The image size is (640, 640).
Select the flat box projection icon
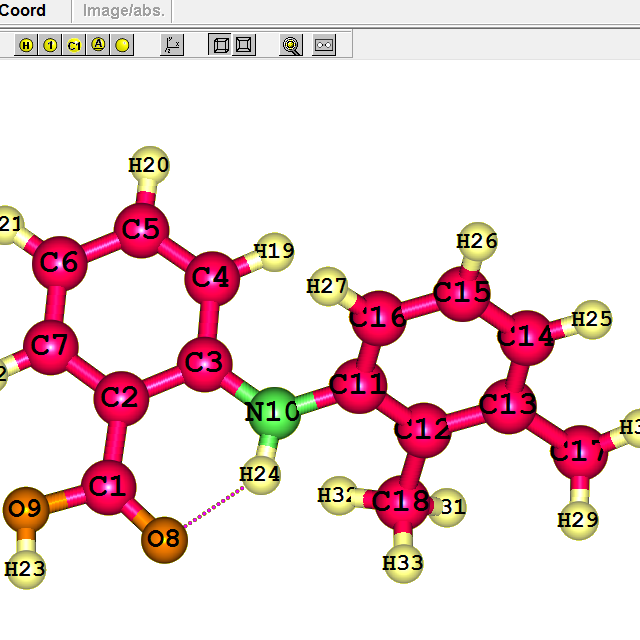tap(243, 45)
